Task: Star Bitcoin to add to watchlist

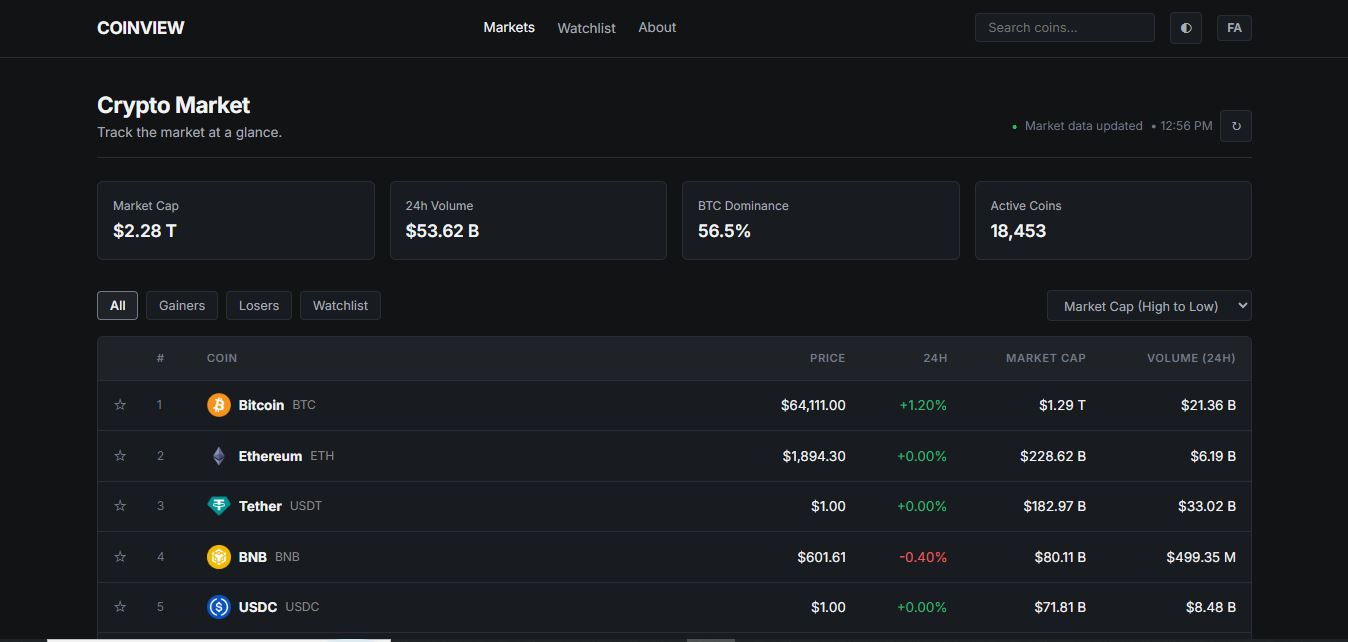Action: pyautogui.click(x=120, y=405)
